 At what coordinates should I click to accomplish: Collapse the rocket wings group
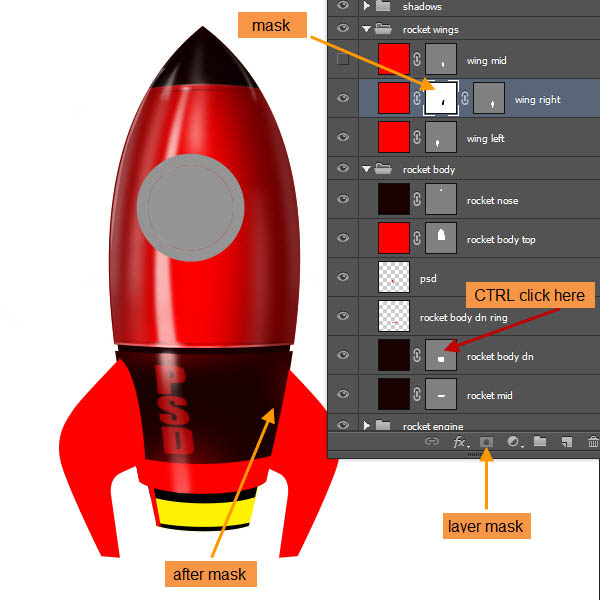coord(367,29)
